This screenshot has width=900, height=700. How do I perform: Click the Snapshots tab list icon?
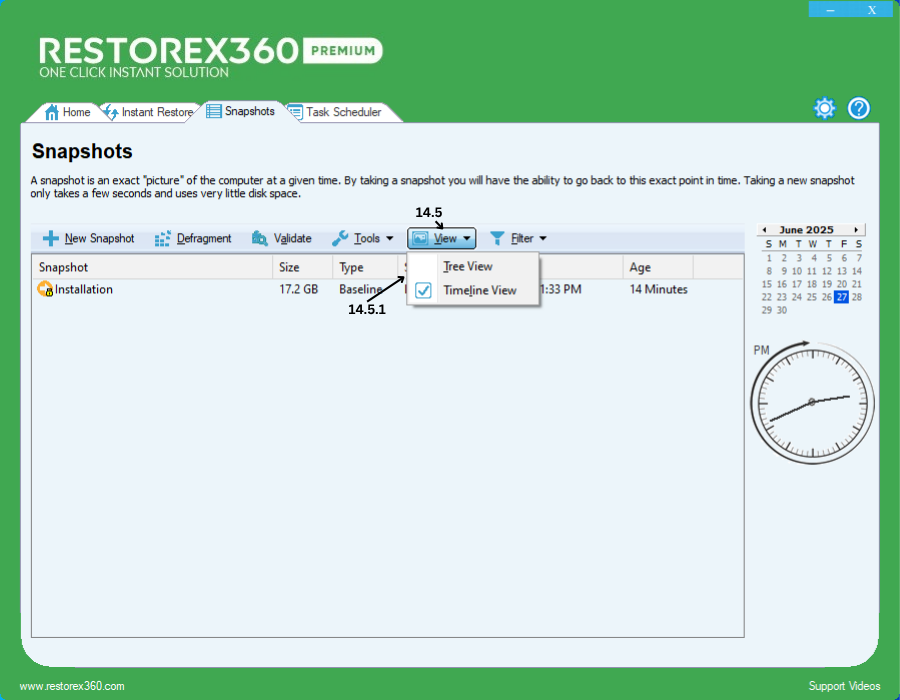coord(214,111)
